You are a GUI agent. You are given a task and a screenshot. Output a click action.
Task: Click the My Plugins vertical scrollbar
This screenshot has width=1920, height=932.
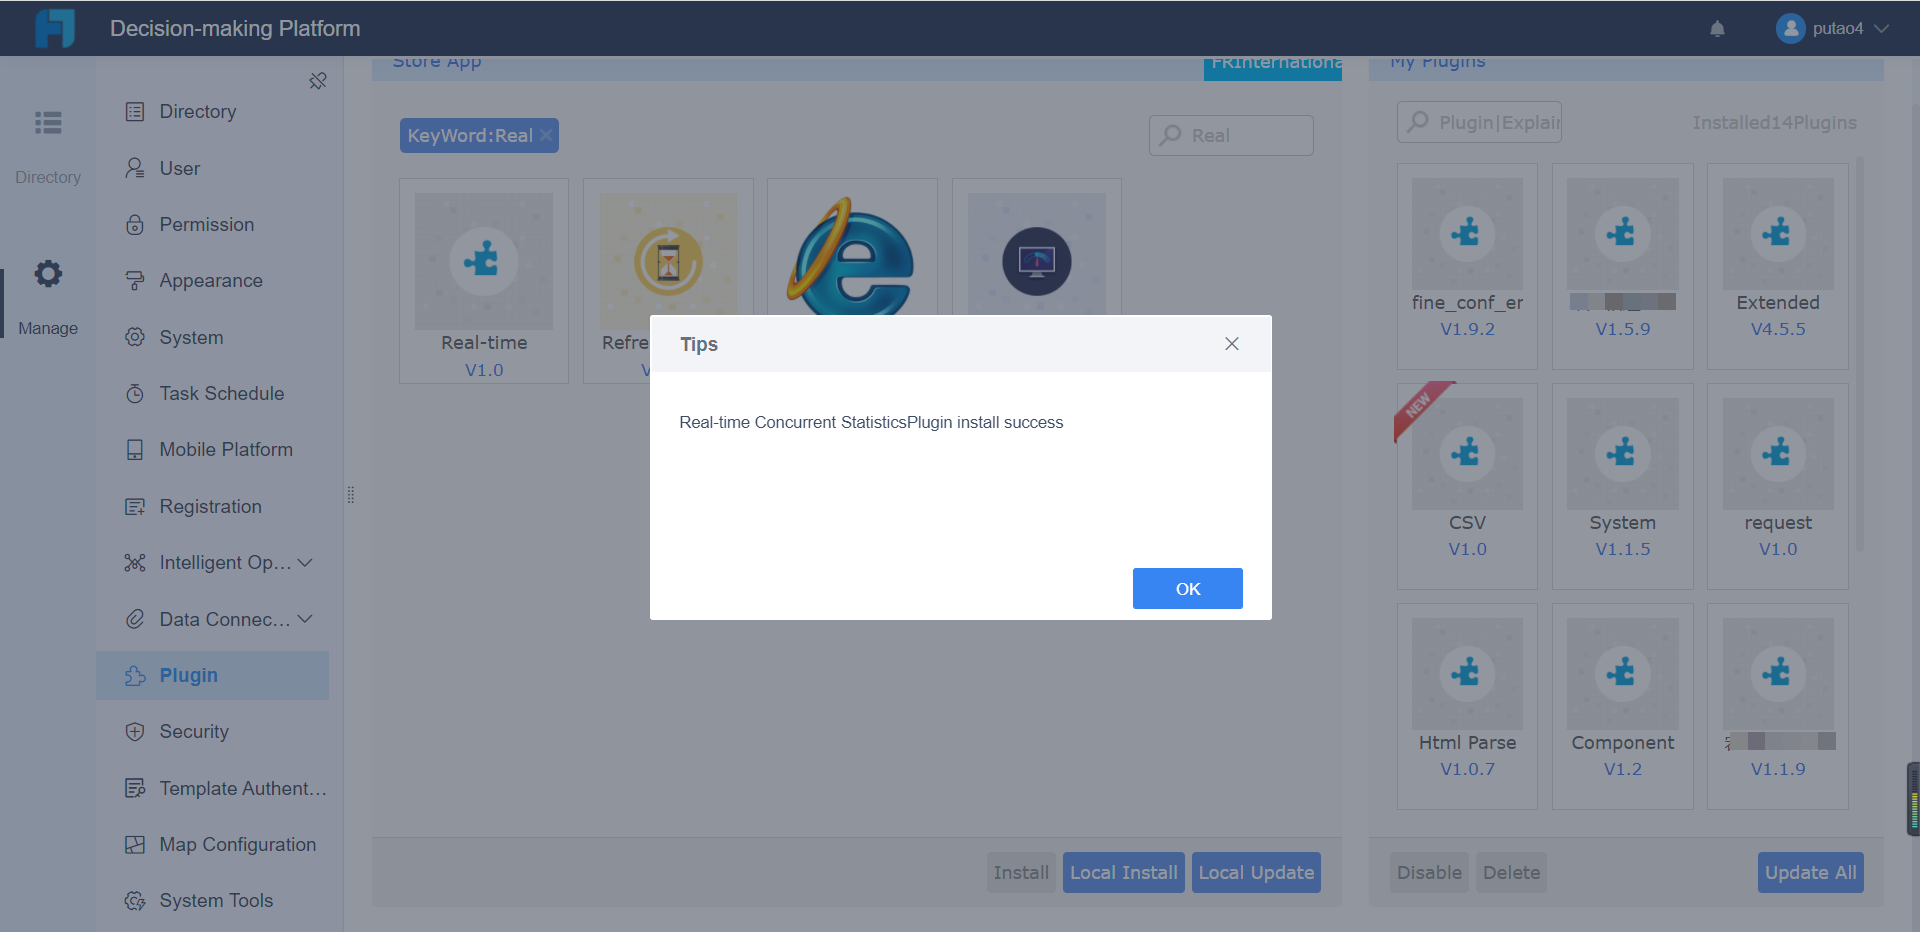[1860, 352]
